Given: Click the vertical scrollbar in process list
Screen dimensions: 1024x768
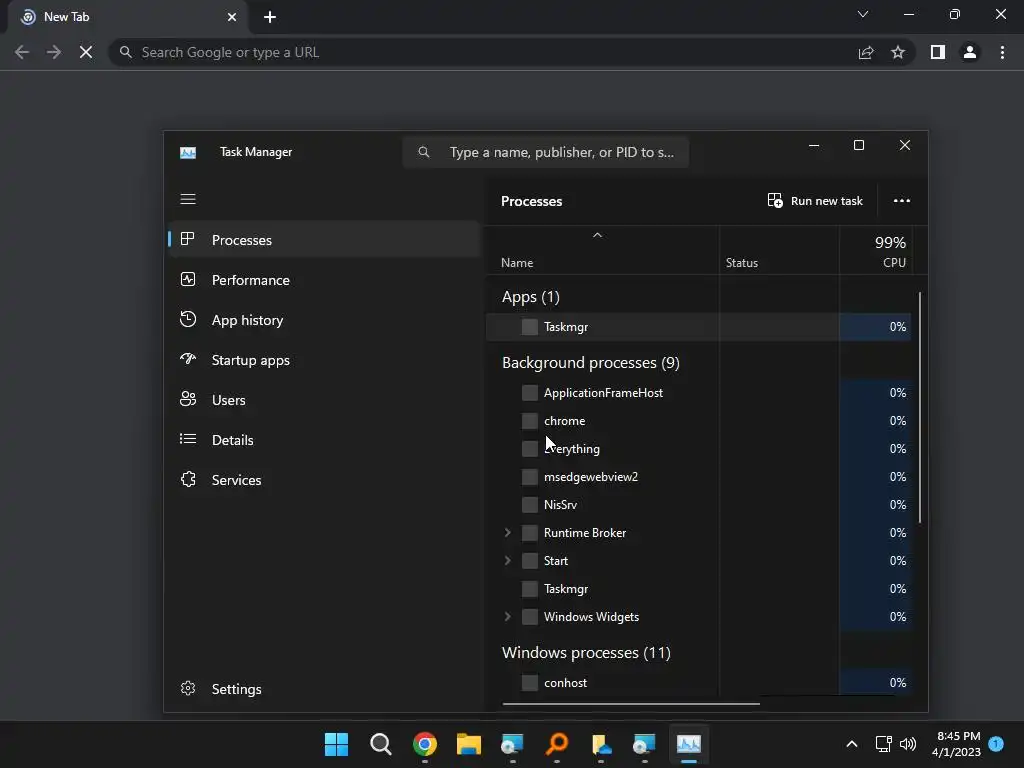Looking at the screenshot, I should 920,408.
